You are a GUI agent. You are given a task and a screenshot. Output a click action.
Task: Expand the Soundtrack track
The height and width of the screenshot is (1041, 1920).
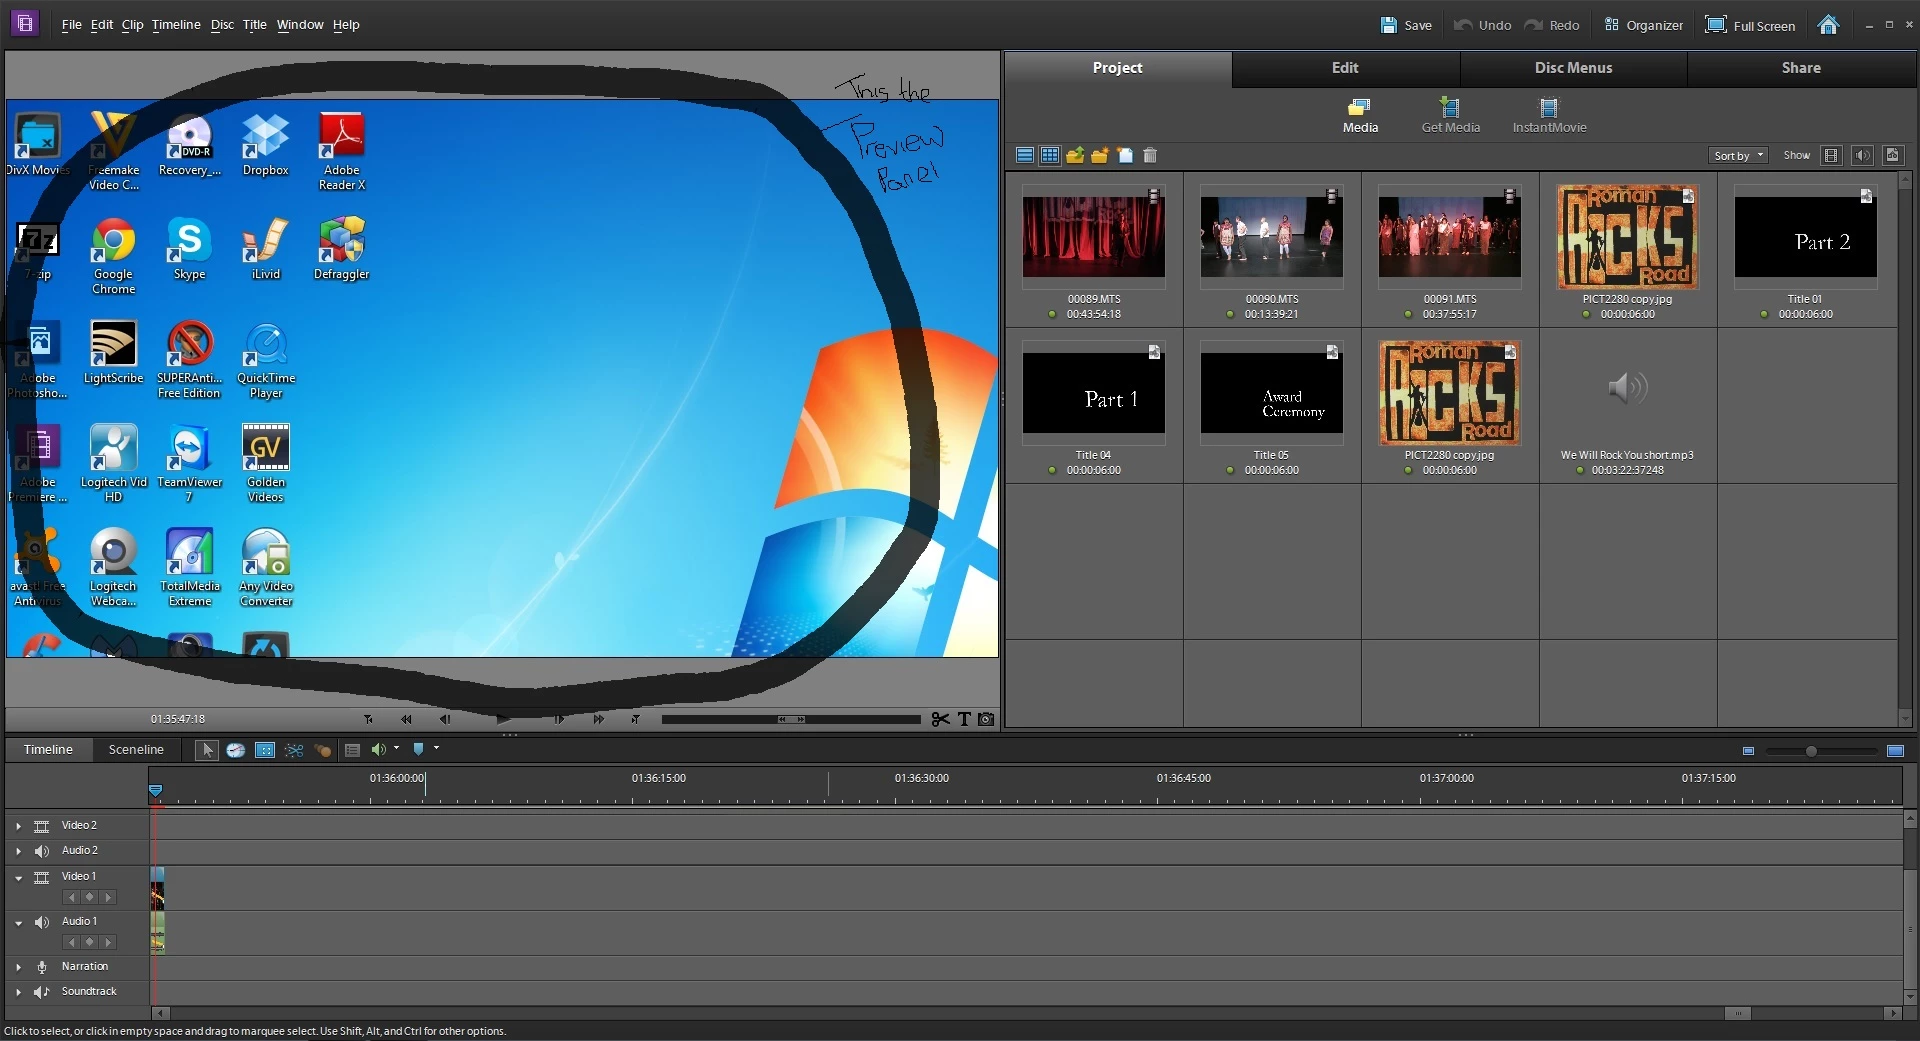click(18, 992)
